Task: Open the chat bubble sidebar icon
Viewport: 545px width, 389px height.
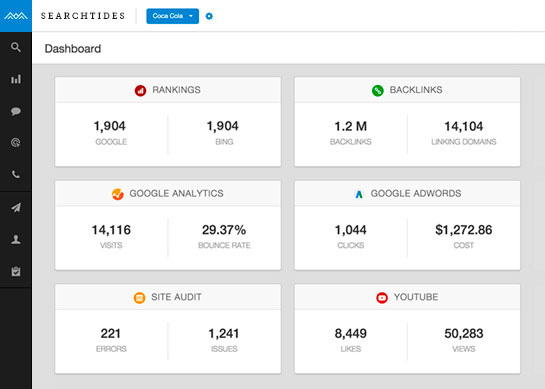Action: [16, 111]
